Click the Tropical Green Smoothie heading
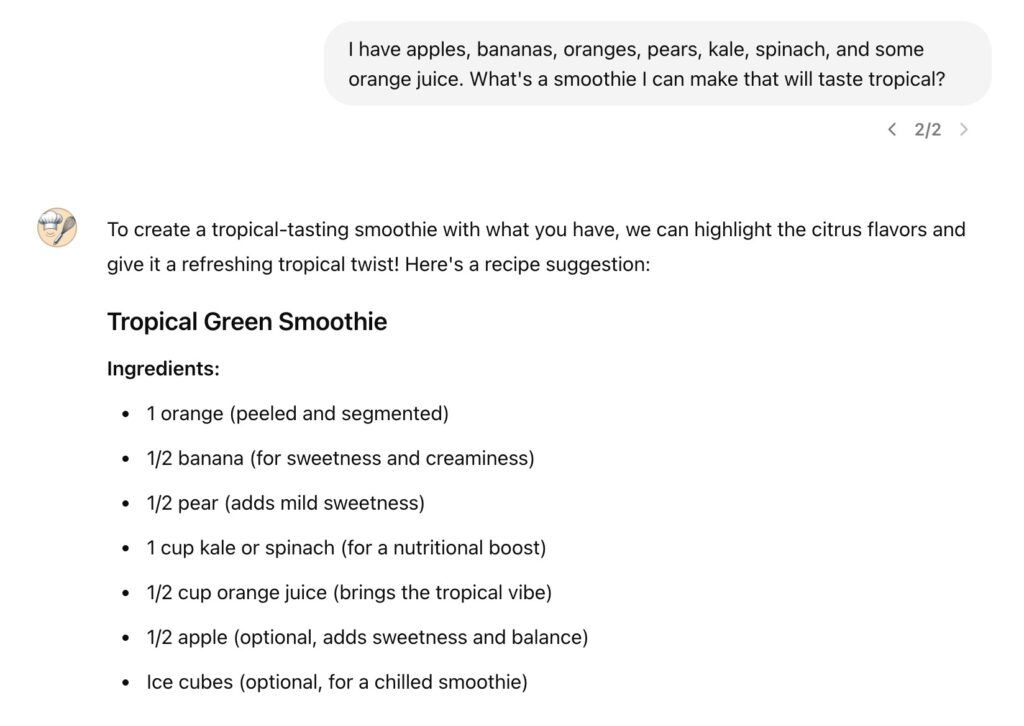 click(247, 322)
